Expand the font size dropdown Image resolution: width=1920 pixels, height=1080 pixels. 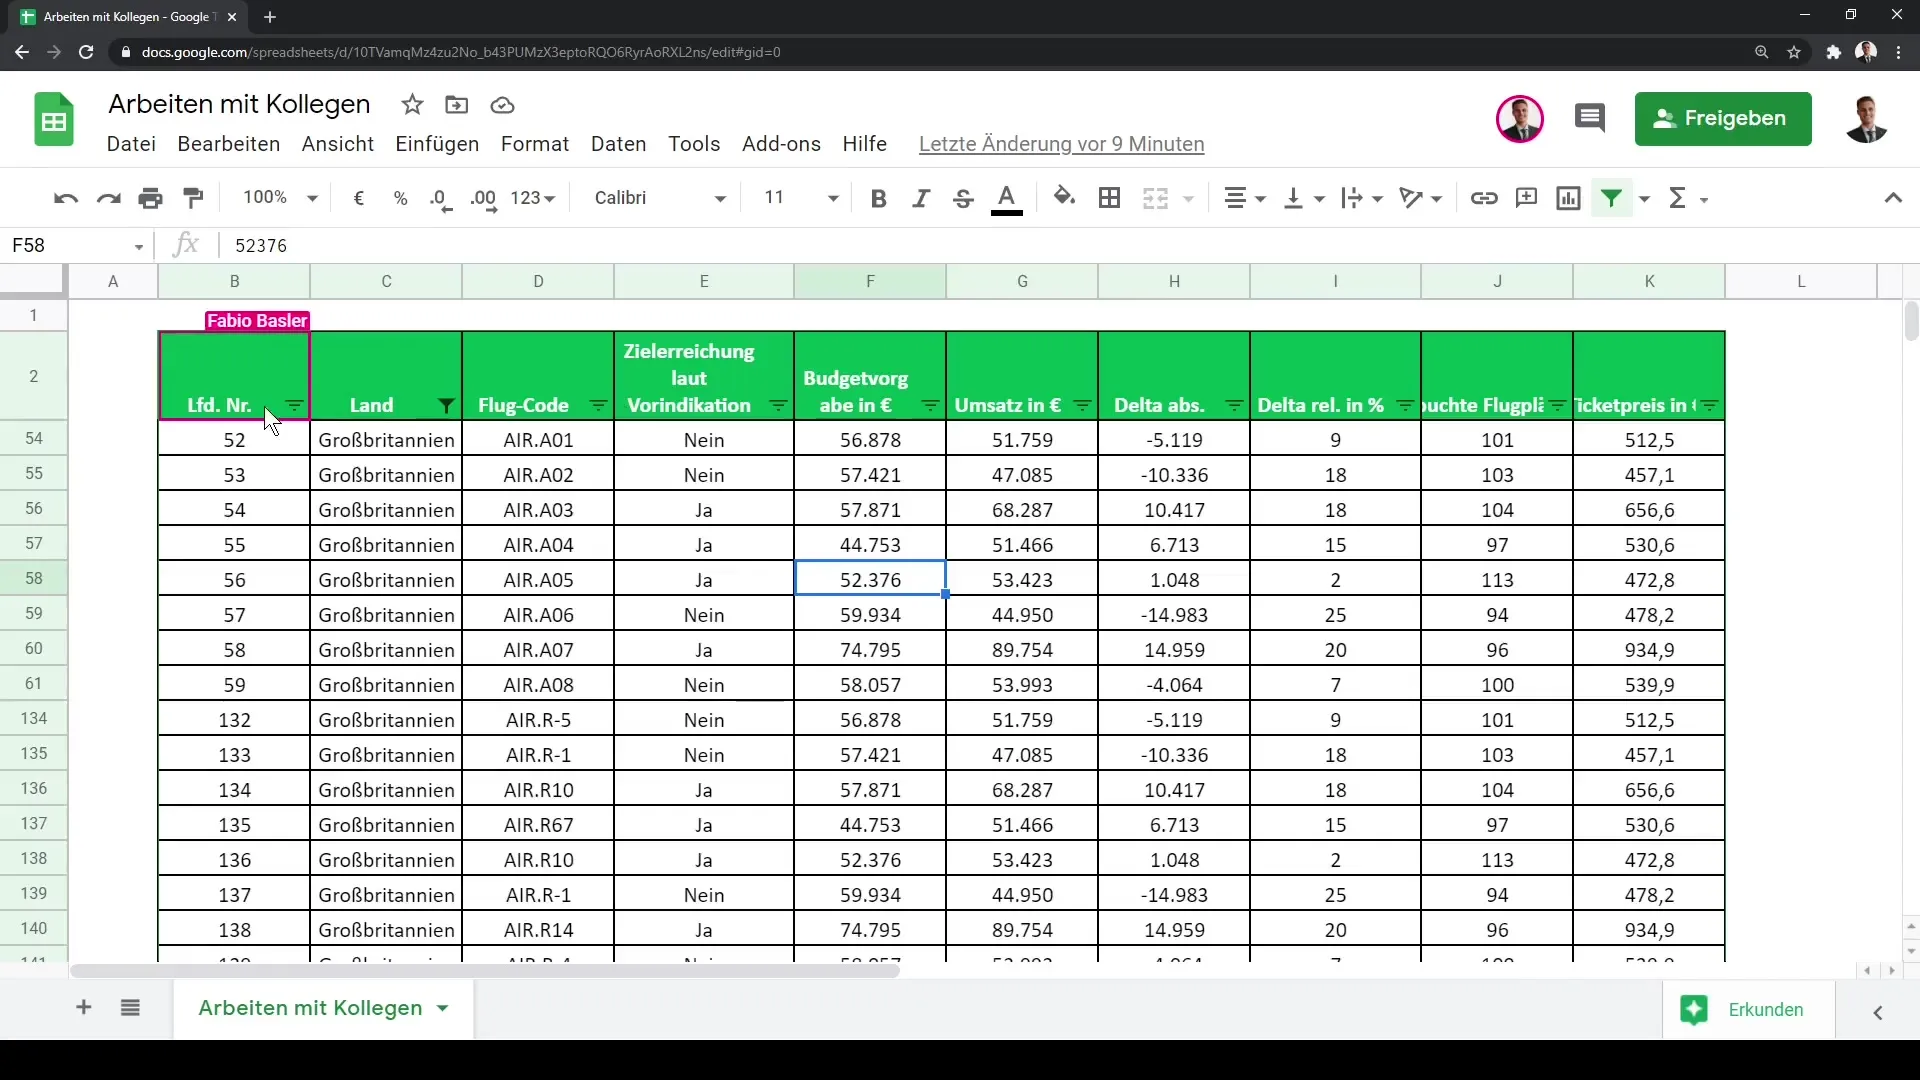pyautogui.click(x=832, y=198)
